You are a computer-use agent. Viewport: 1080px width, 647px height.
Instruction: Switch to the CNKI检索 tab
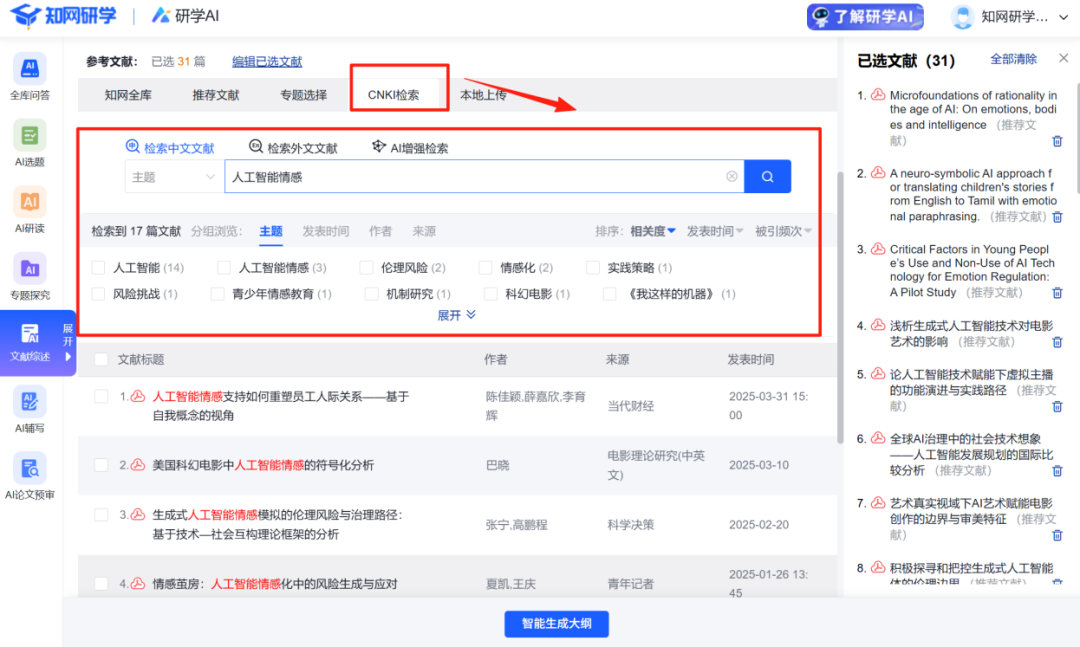point(393,95)
